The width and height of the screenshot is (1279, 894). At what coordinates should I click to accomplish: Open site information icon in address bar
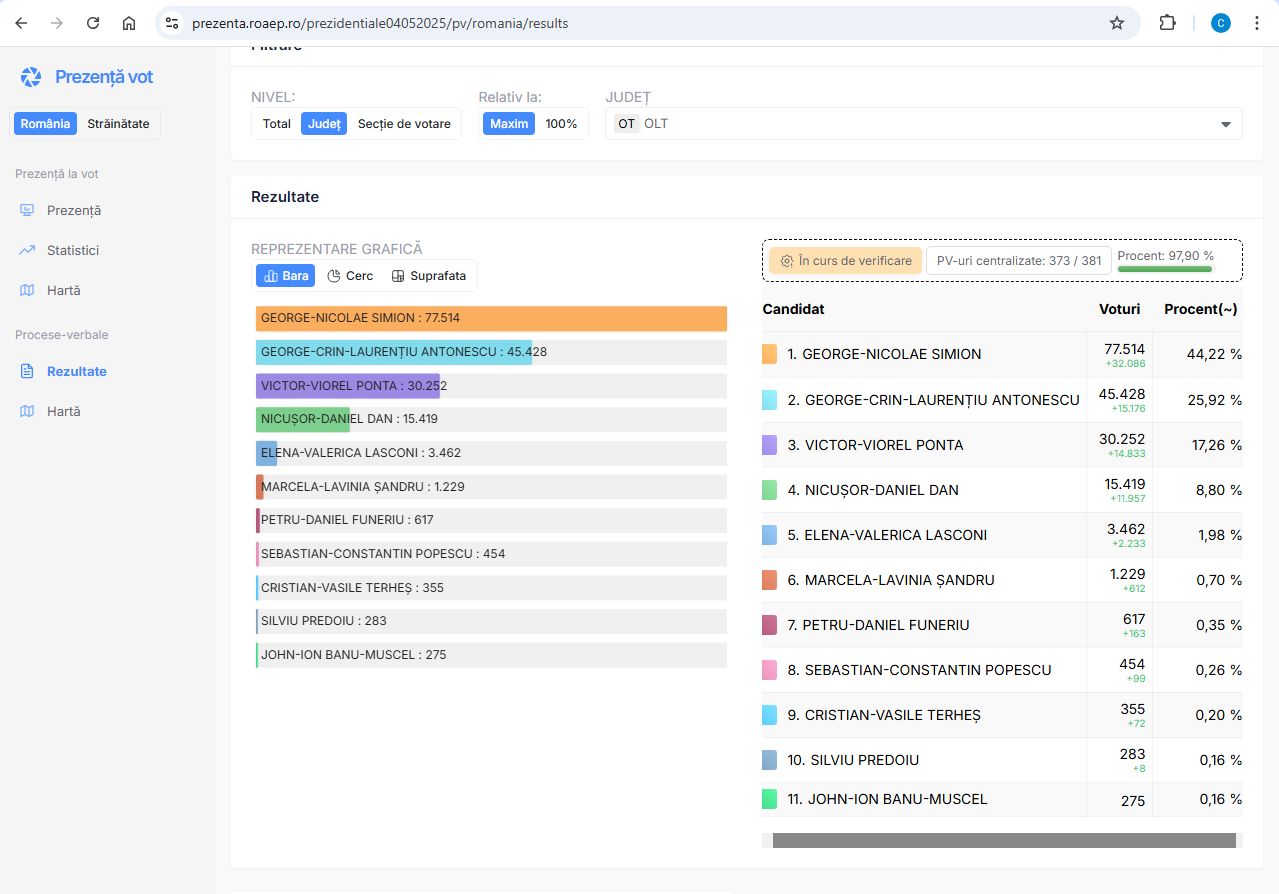point(172,23)
